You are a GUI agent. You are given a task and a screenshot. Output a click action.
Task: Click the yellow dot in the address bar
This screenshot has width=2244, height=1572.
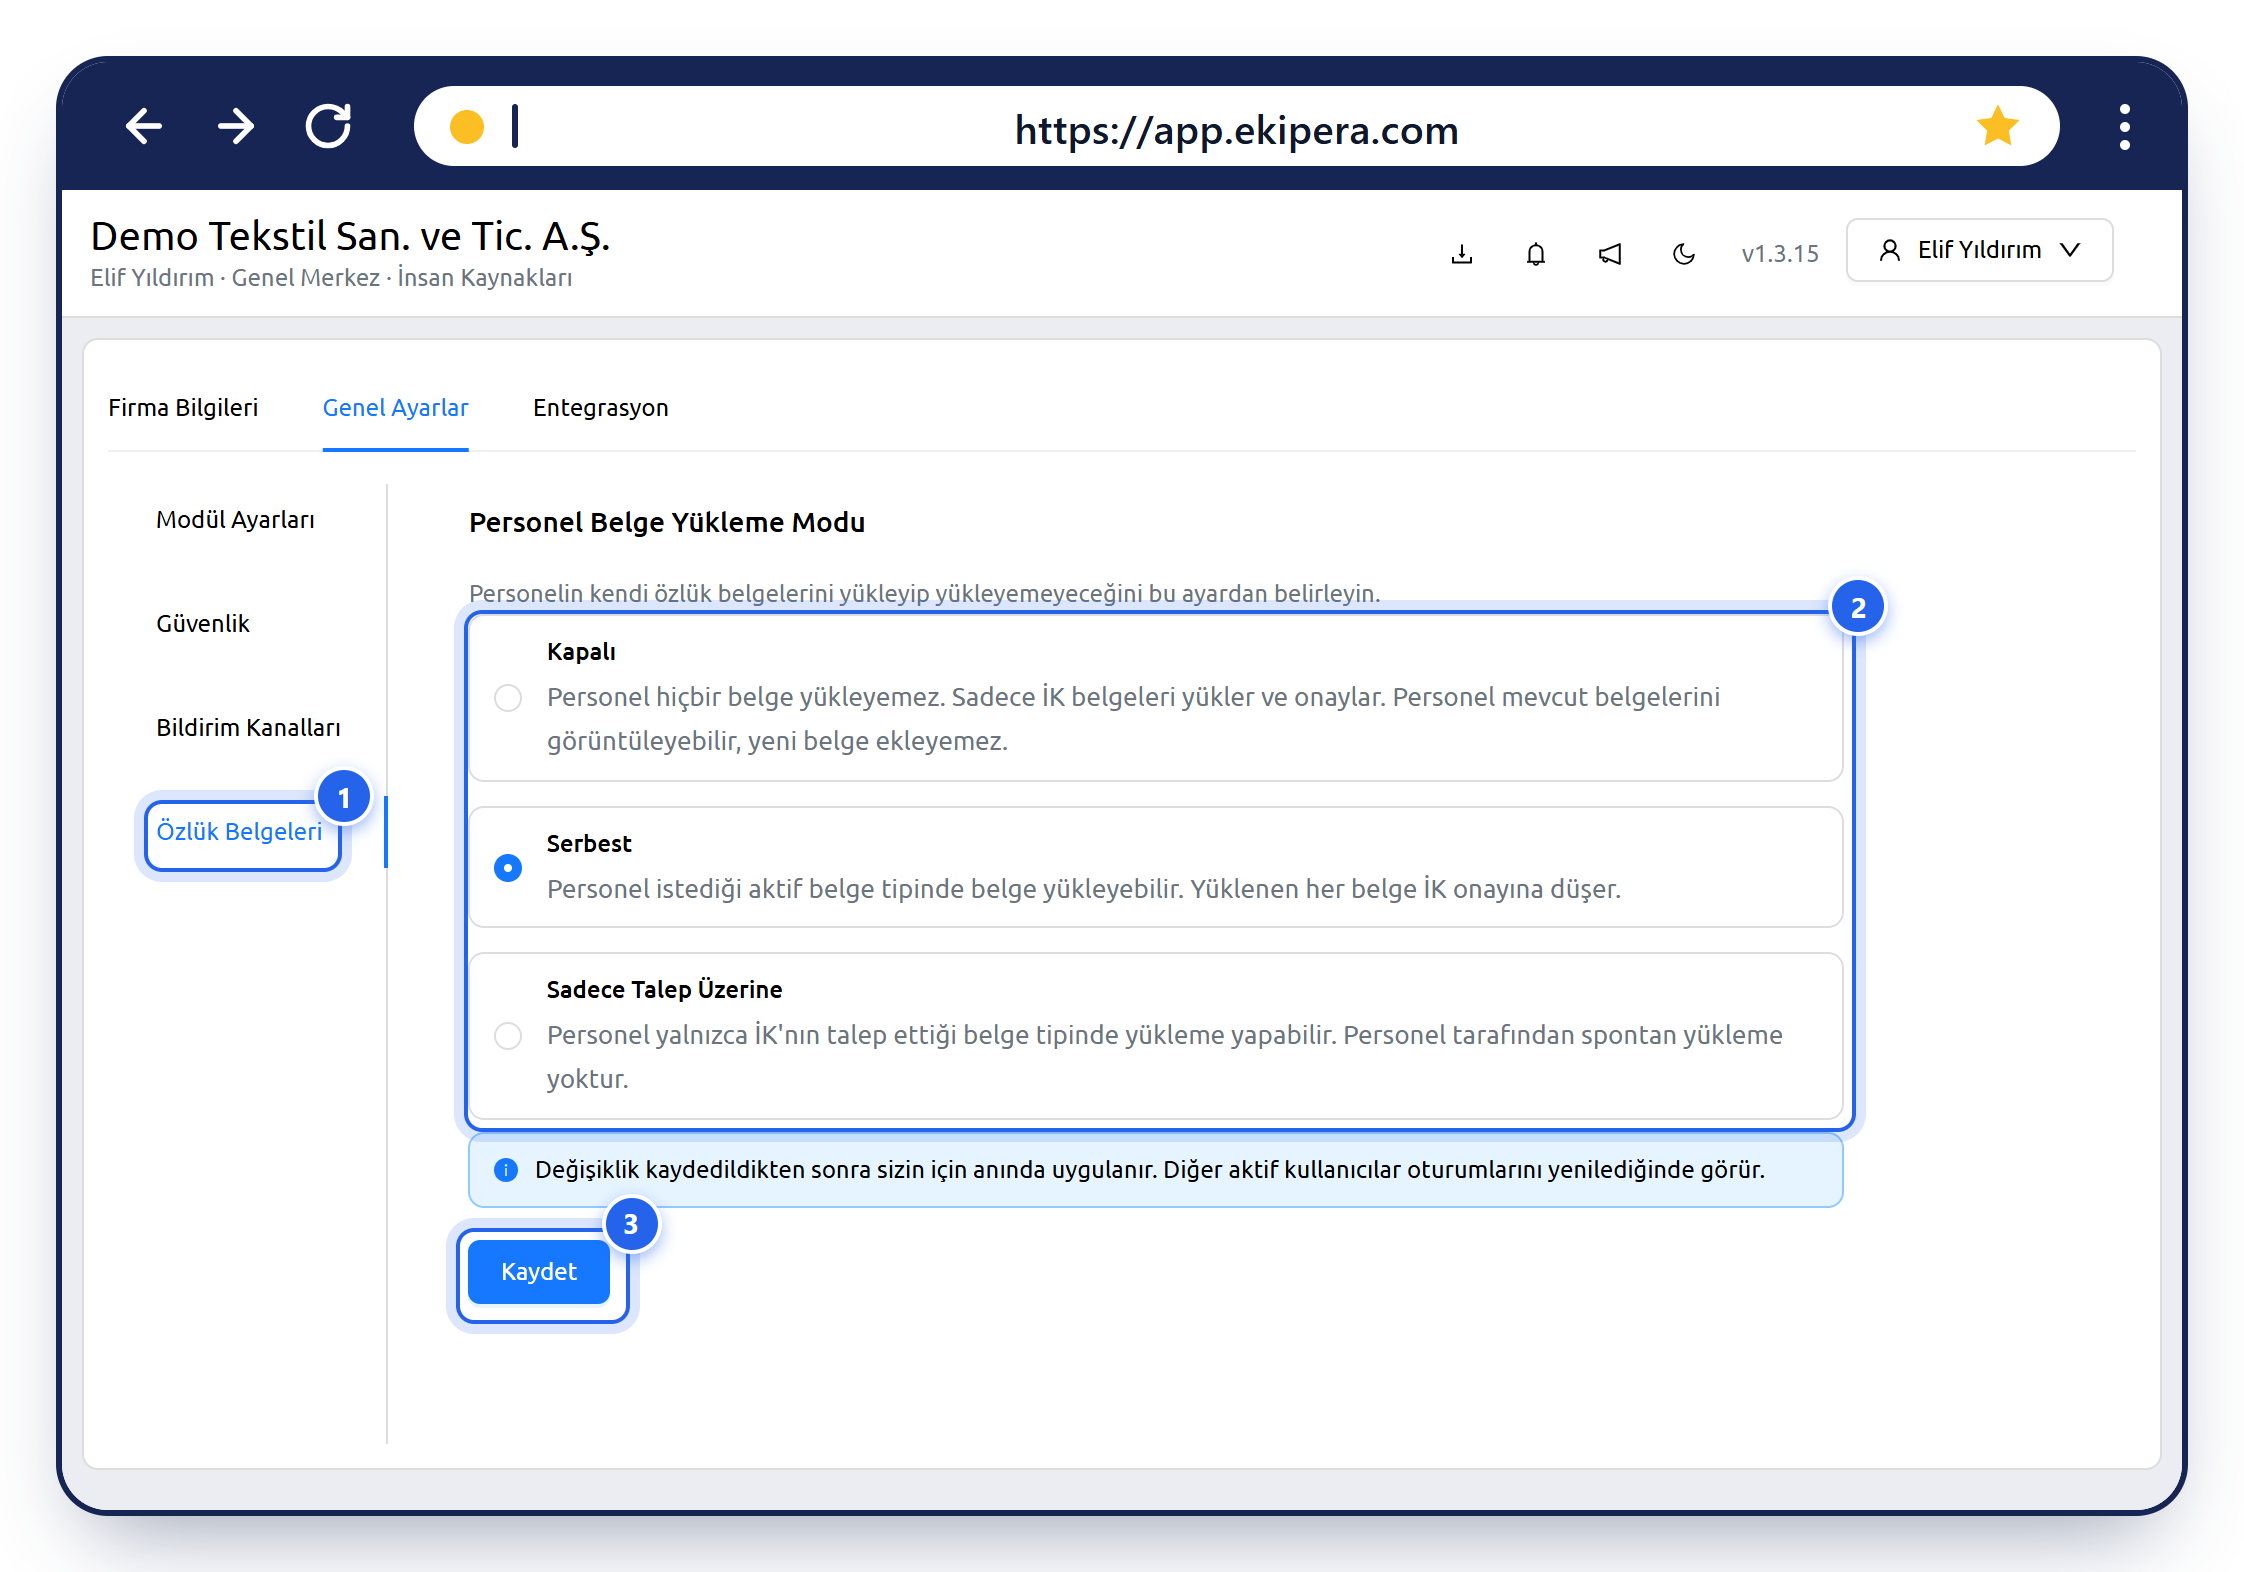(x=467, y=127)
